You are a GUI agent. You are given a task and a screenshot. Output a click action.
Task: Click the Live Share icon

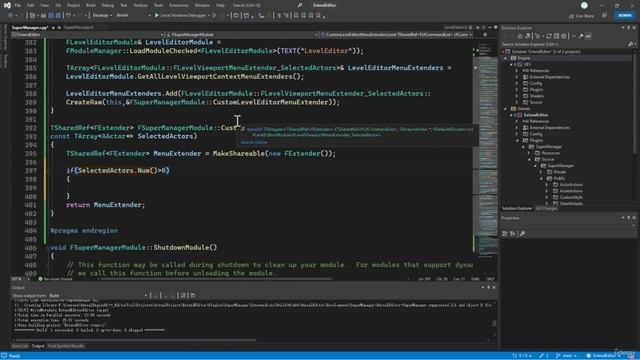point(571,16)
